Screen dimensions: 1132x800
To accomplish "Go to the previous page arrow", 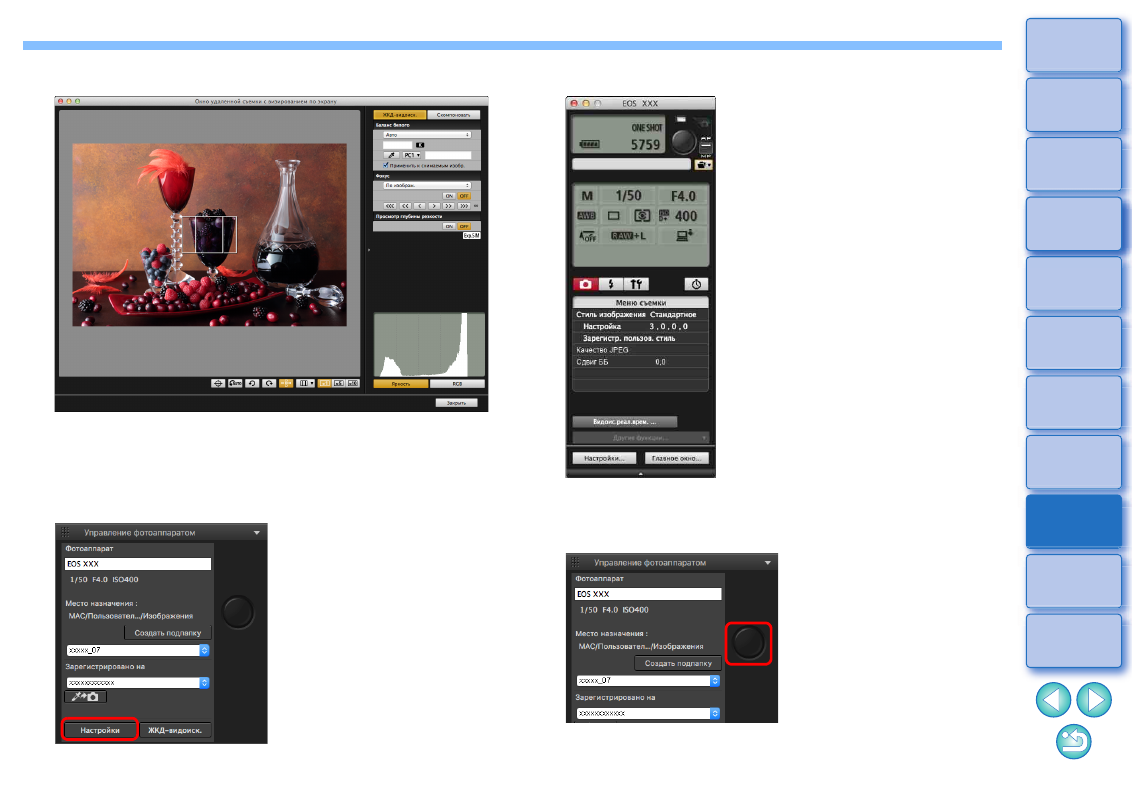I will point(1053,700).
